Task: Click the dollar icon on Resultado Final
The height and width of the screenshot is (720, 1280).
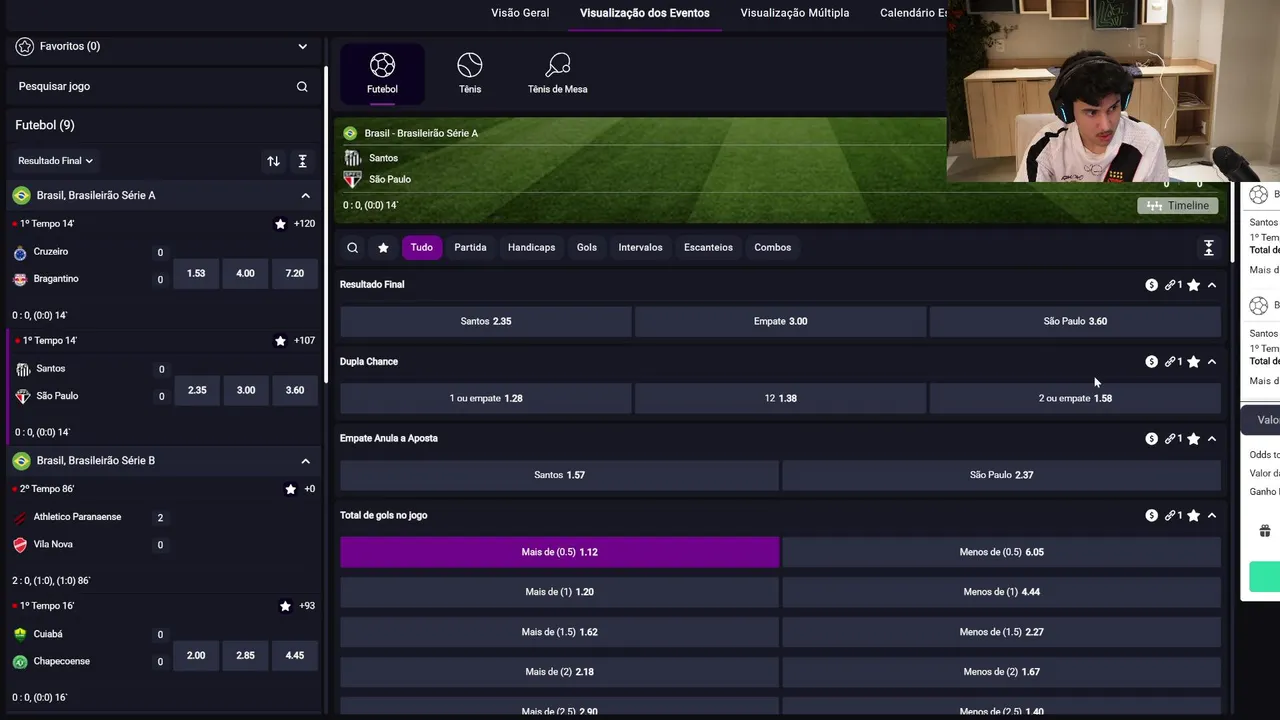Action: coord(1152,285)
